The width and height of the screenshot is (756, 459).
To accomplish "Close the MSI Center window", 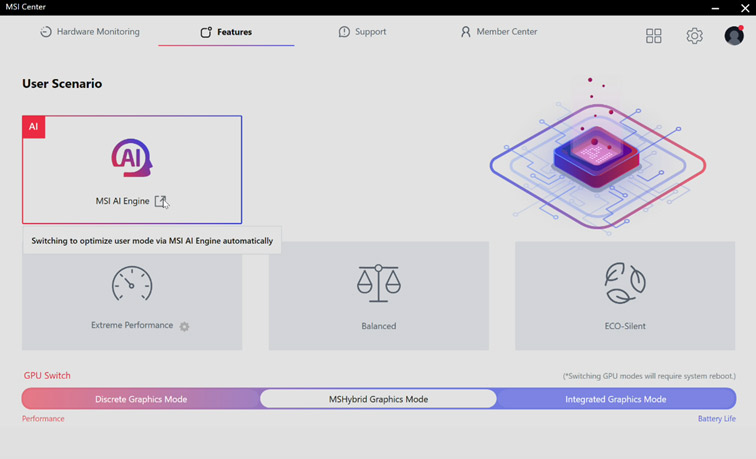I will click(x=744, y=7).
